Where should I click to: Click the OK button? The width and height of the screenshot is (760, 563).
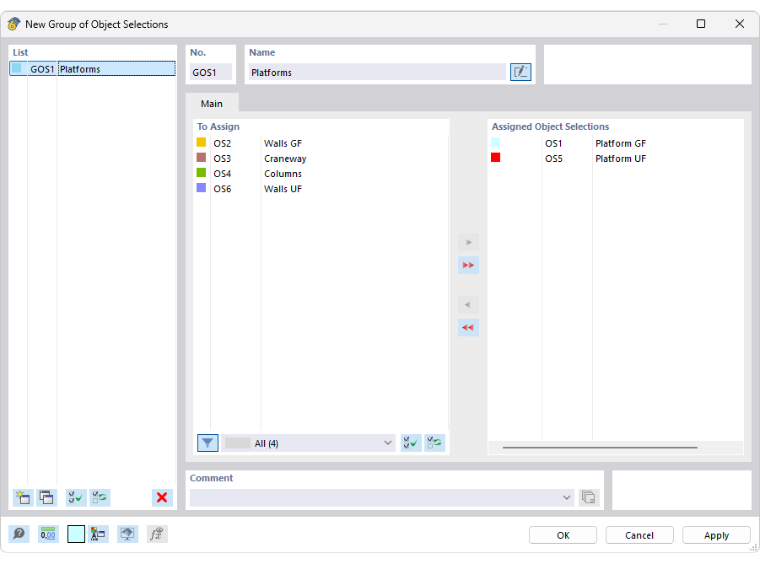click(563, 535)
